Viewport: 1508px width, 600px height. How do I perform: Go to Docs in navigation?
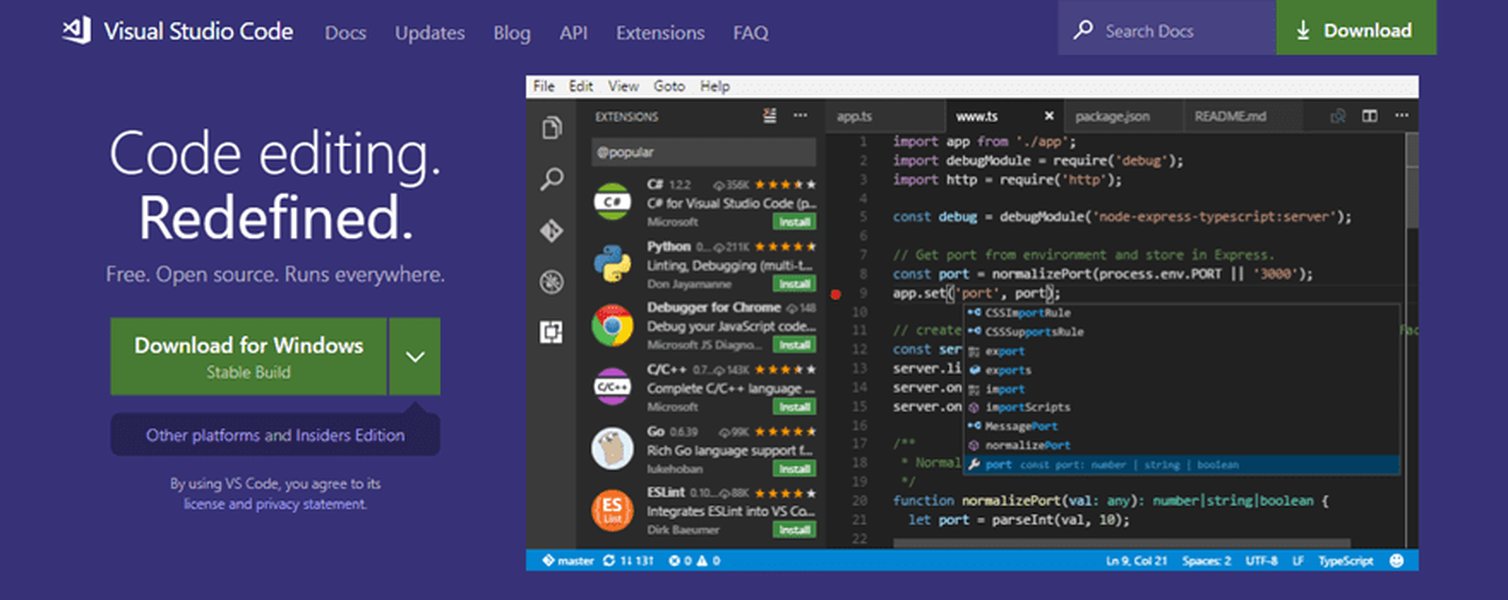click(x=346, y=33)
